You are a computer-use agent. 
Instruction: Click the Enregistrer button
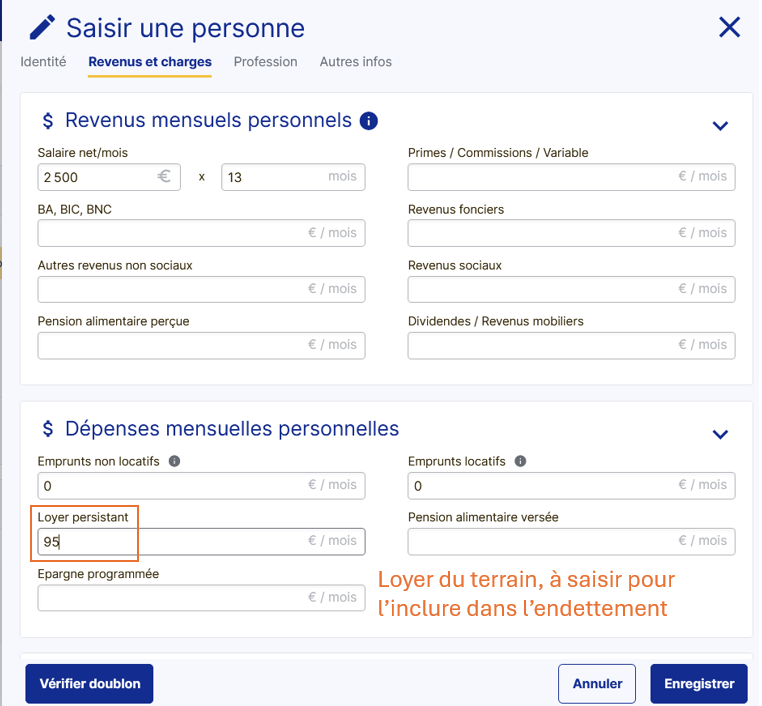[x=698, y=684]
